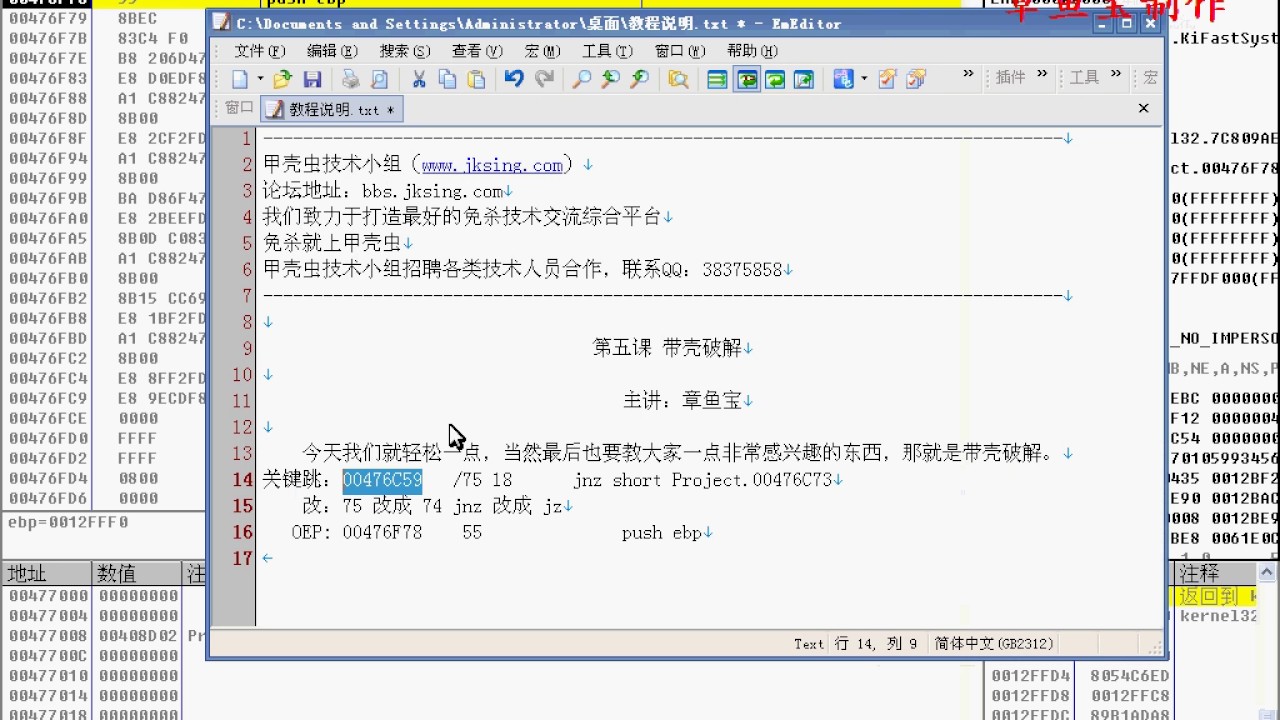Undo the last edit

[514, 79]
